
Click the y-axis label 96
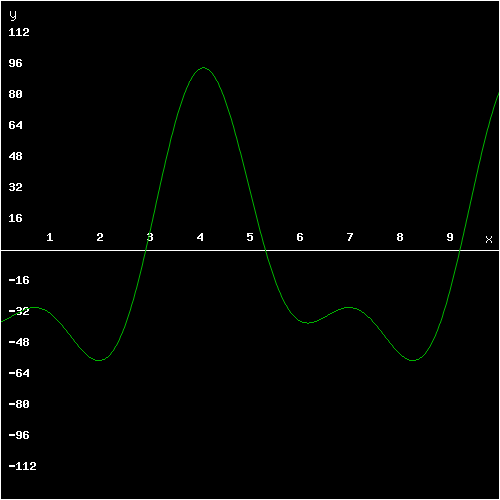click(16, 63)
